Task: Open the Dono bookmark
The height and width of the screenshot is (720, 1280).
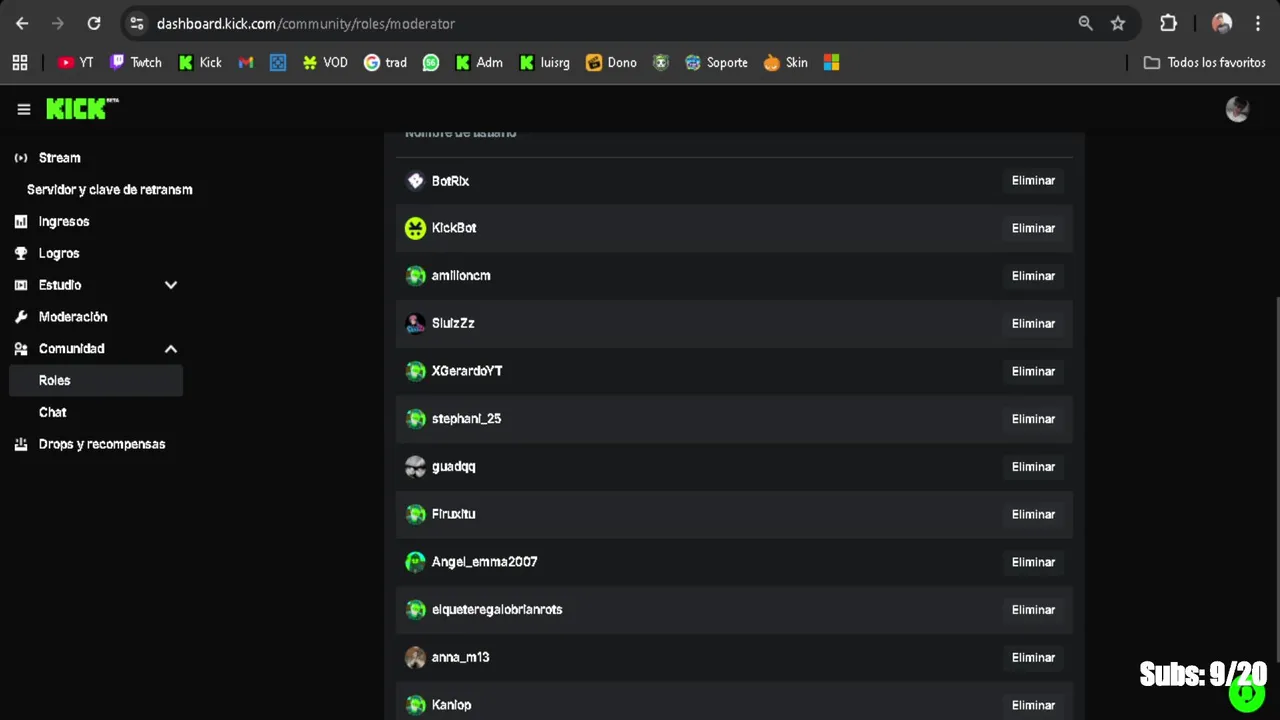Action: pyautogui.click(x=611, y=62)
